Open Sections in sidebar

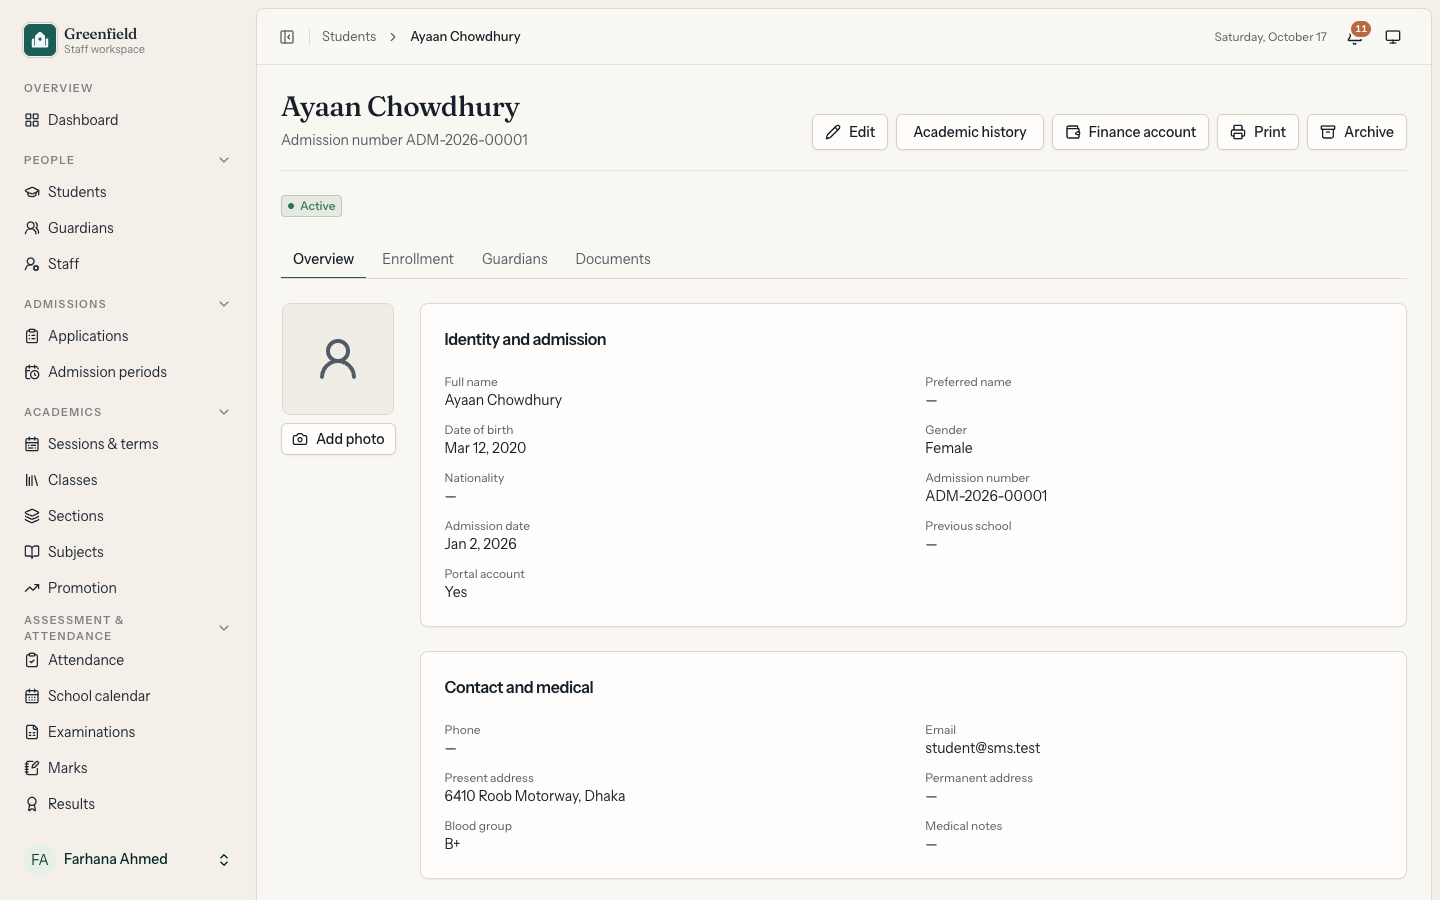128,516
